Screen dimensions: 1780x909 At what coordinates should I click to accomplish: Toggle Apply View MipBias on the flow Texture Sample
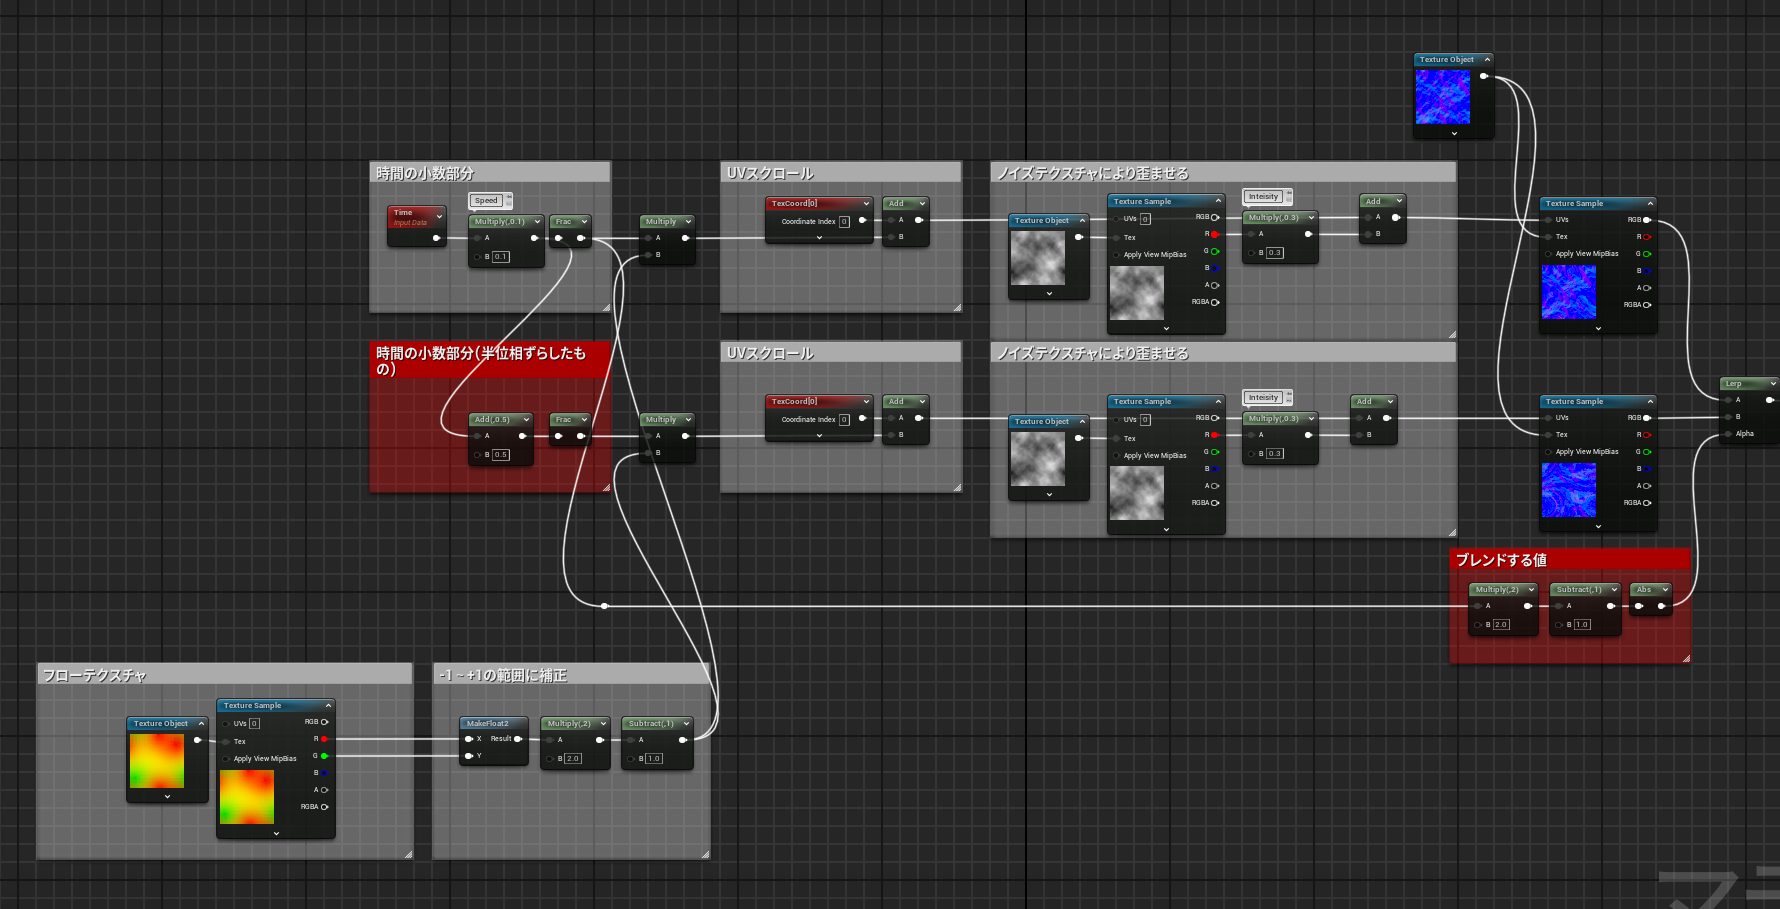[227, 759]
